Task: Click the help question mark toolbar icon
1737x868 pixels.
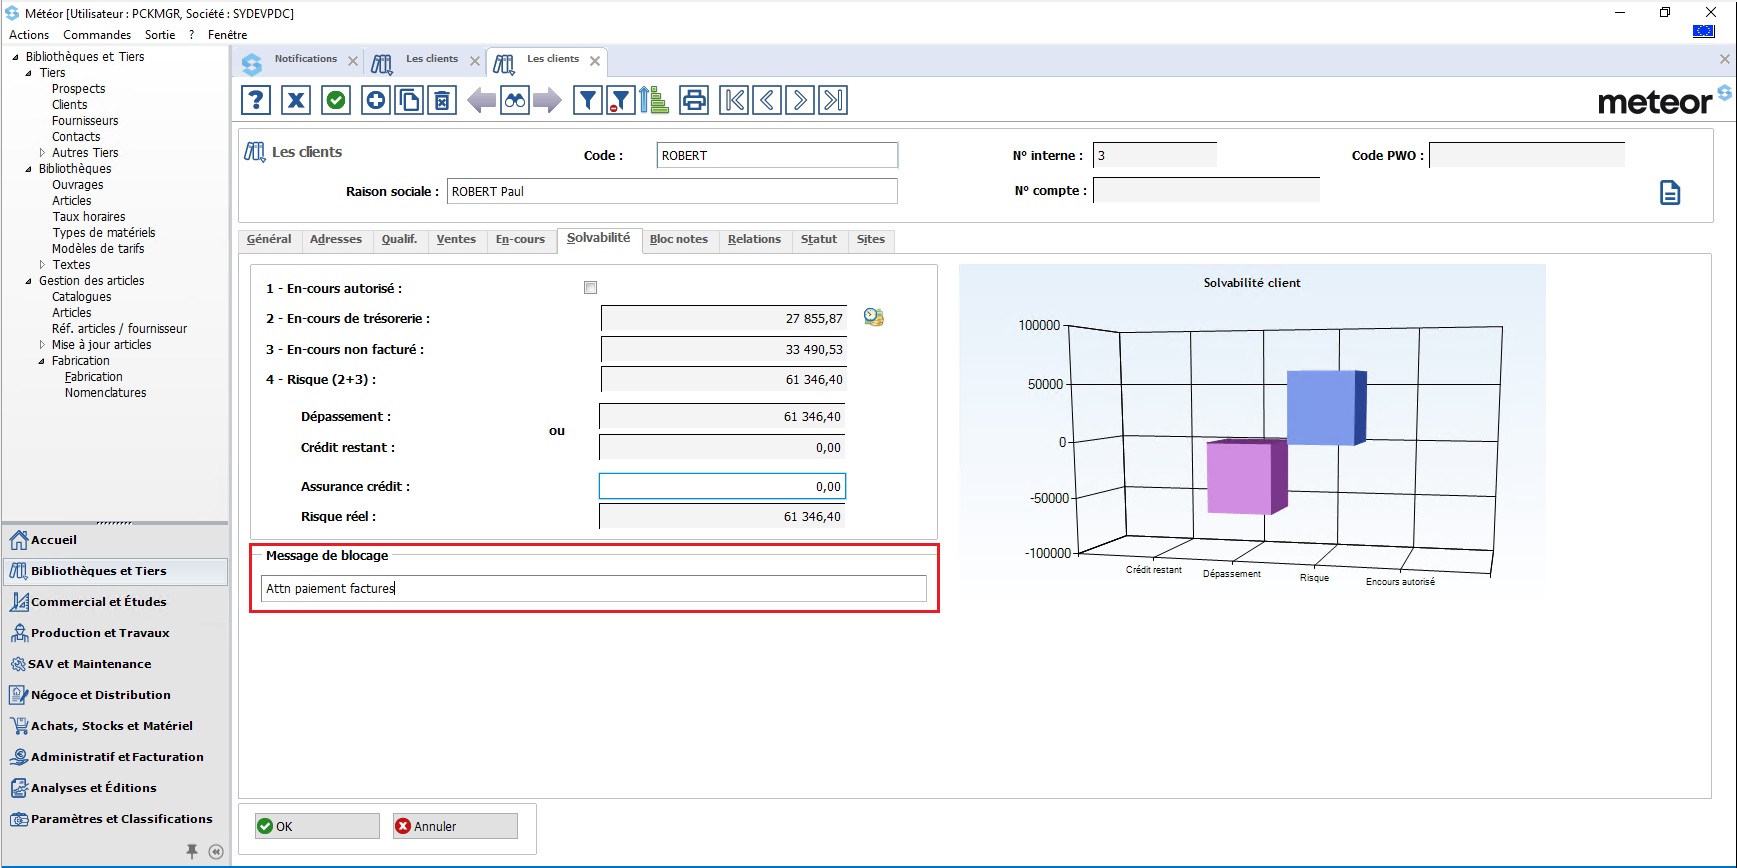Action: tap(256, 100)
